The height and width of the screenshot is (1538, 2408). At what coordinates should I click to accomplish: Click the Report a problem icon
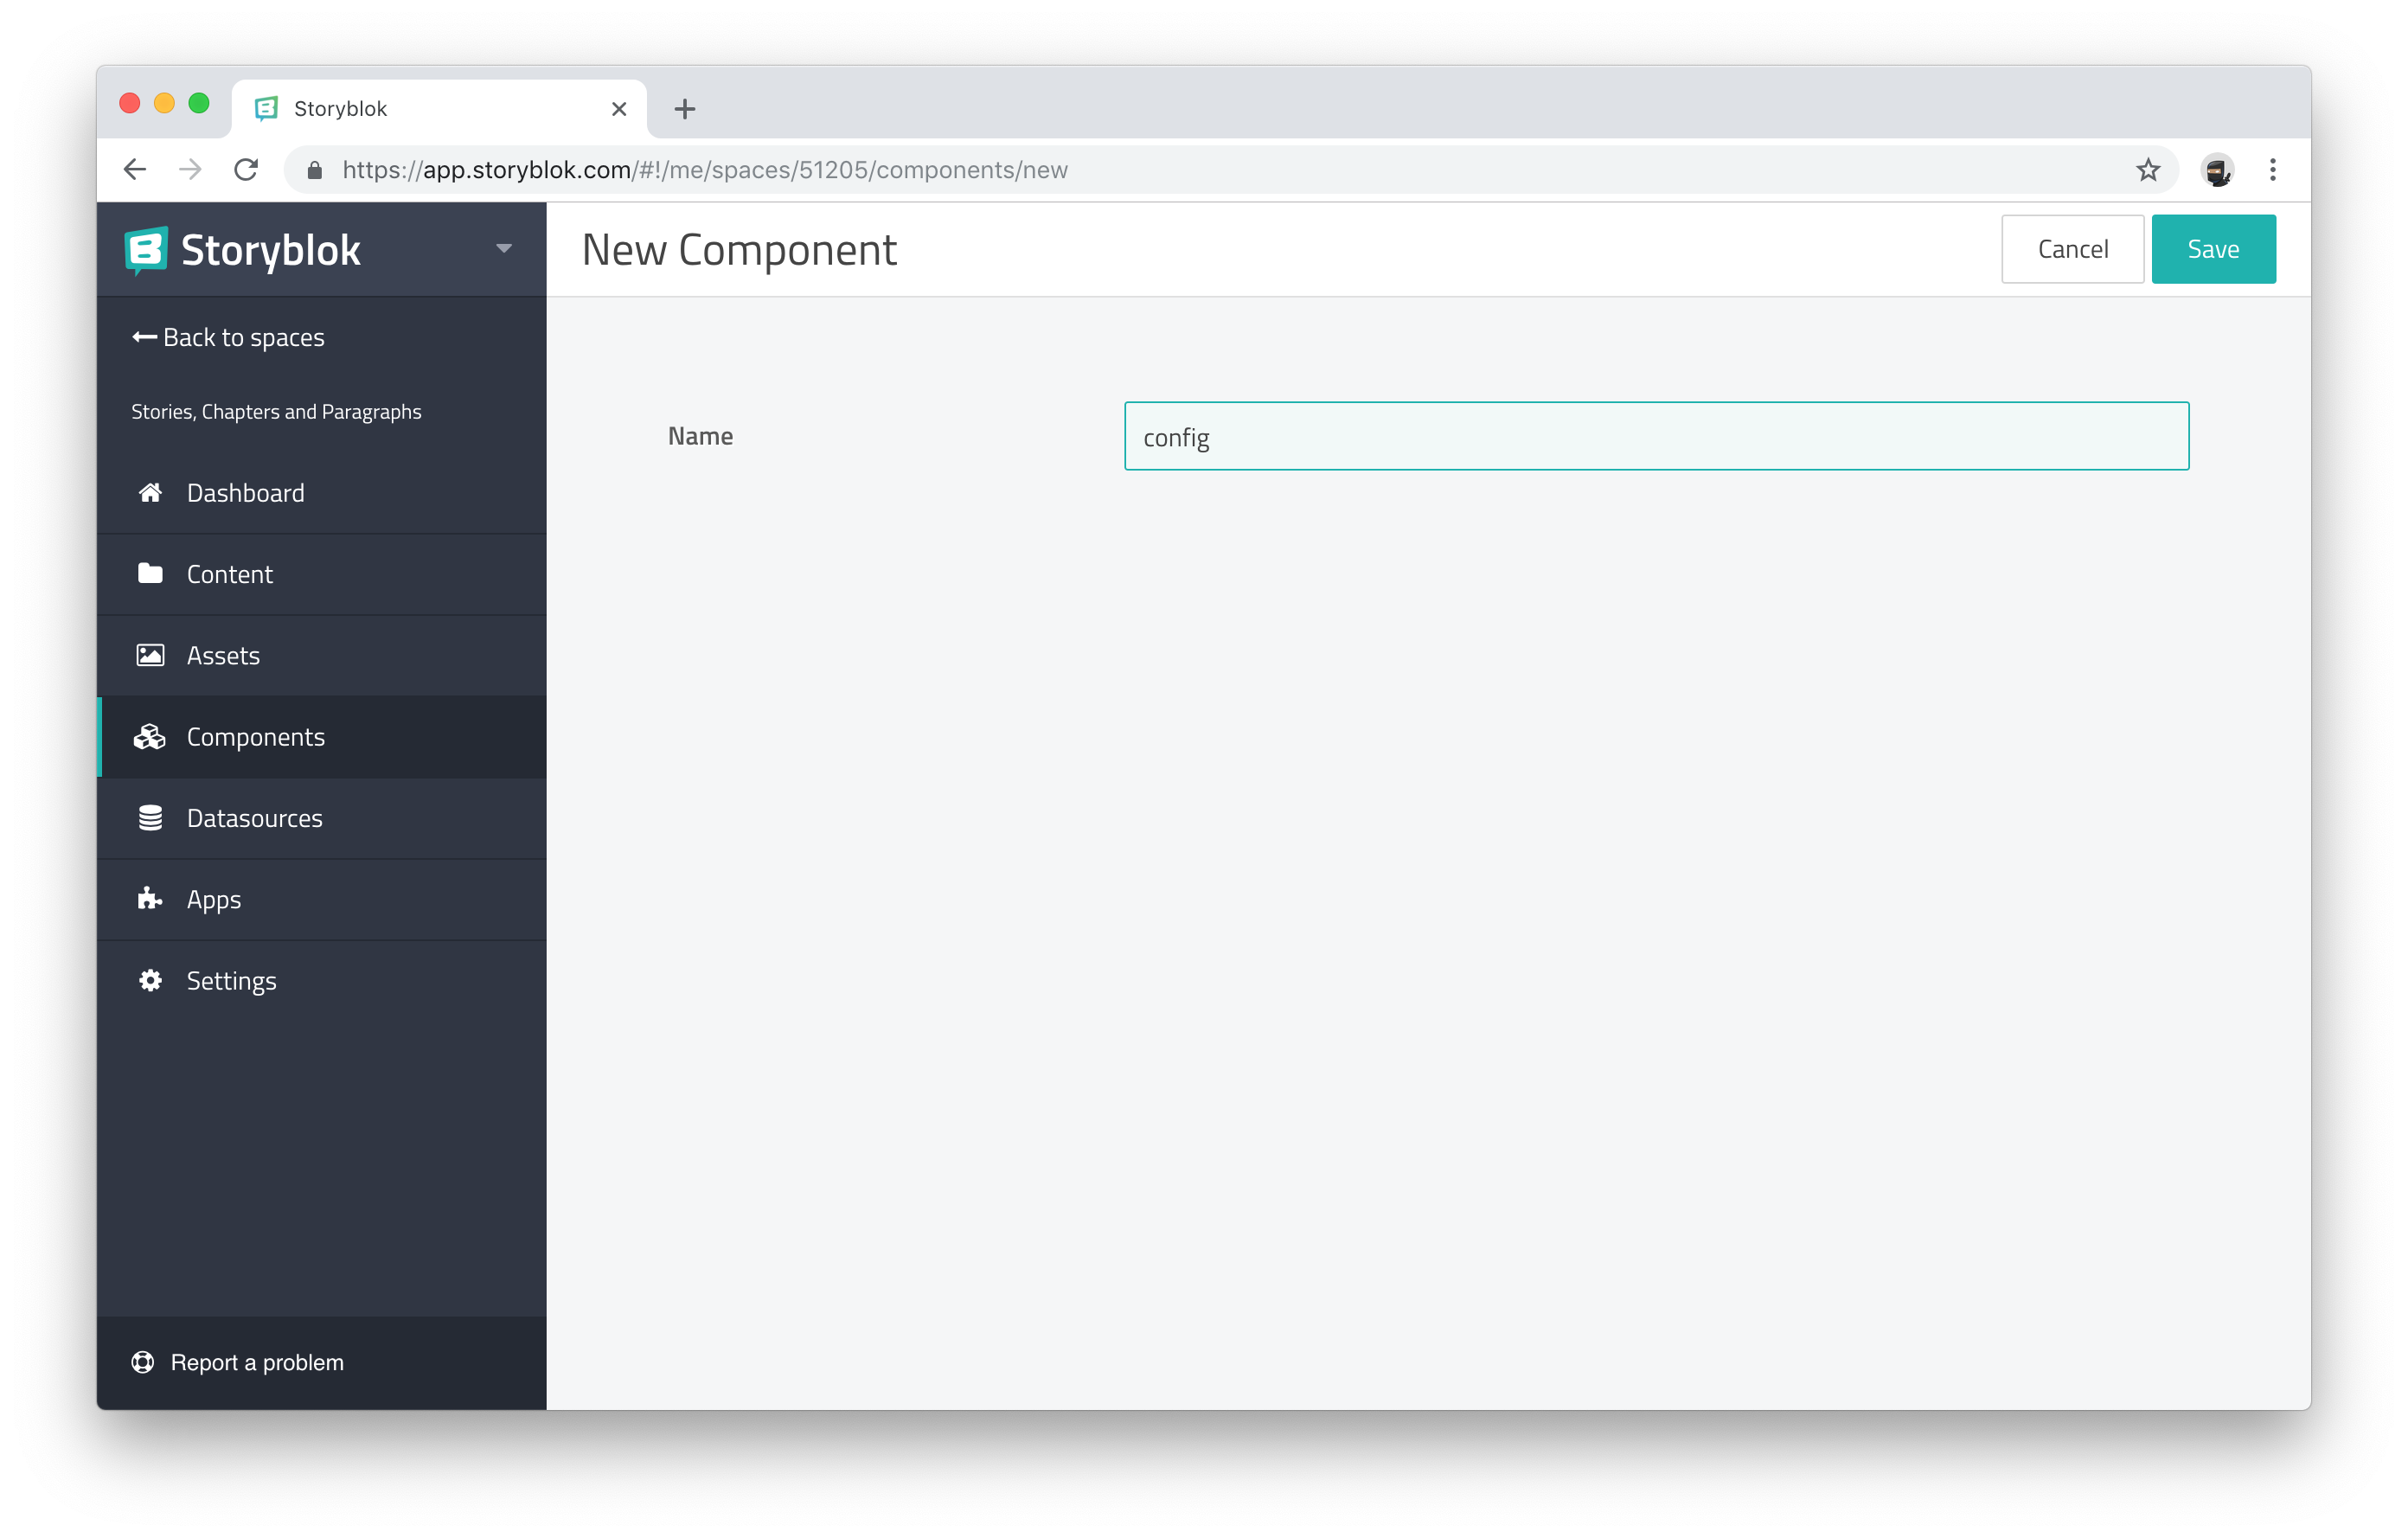coord(142,1362)
